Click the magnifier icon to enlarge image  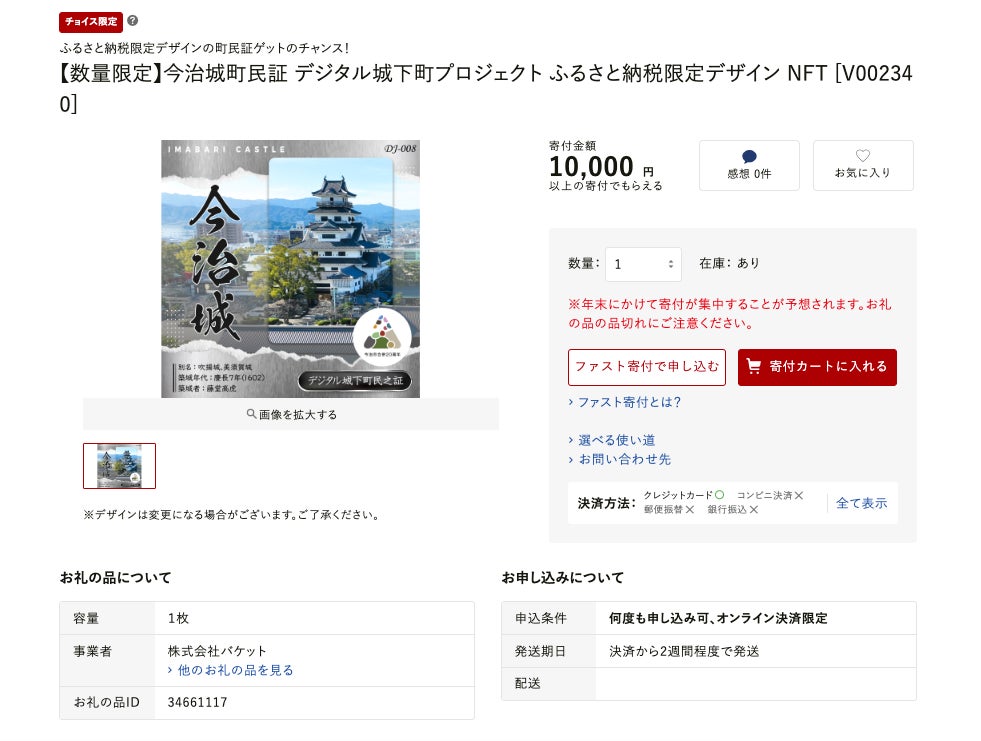point(252,414)
